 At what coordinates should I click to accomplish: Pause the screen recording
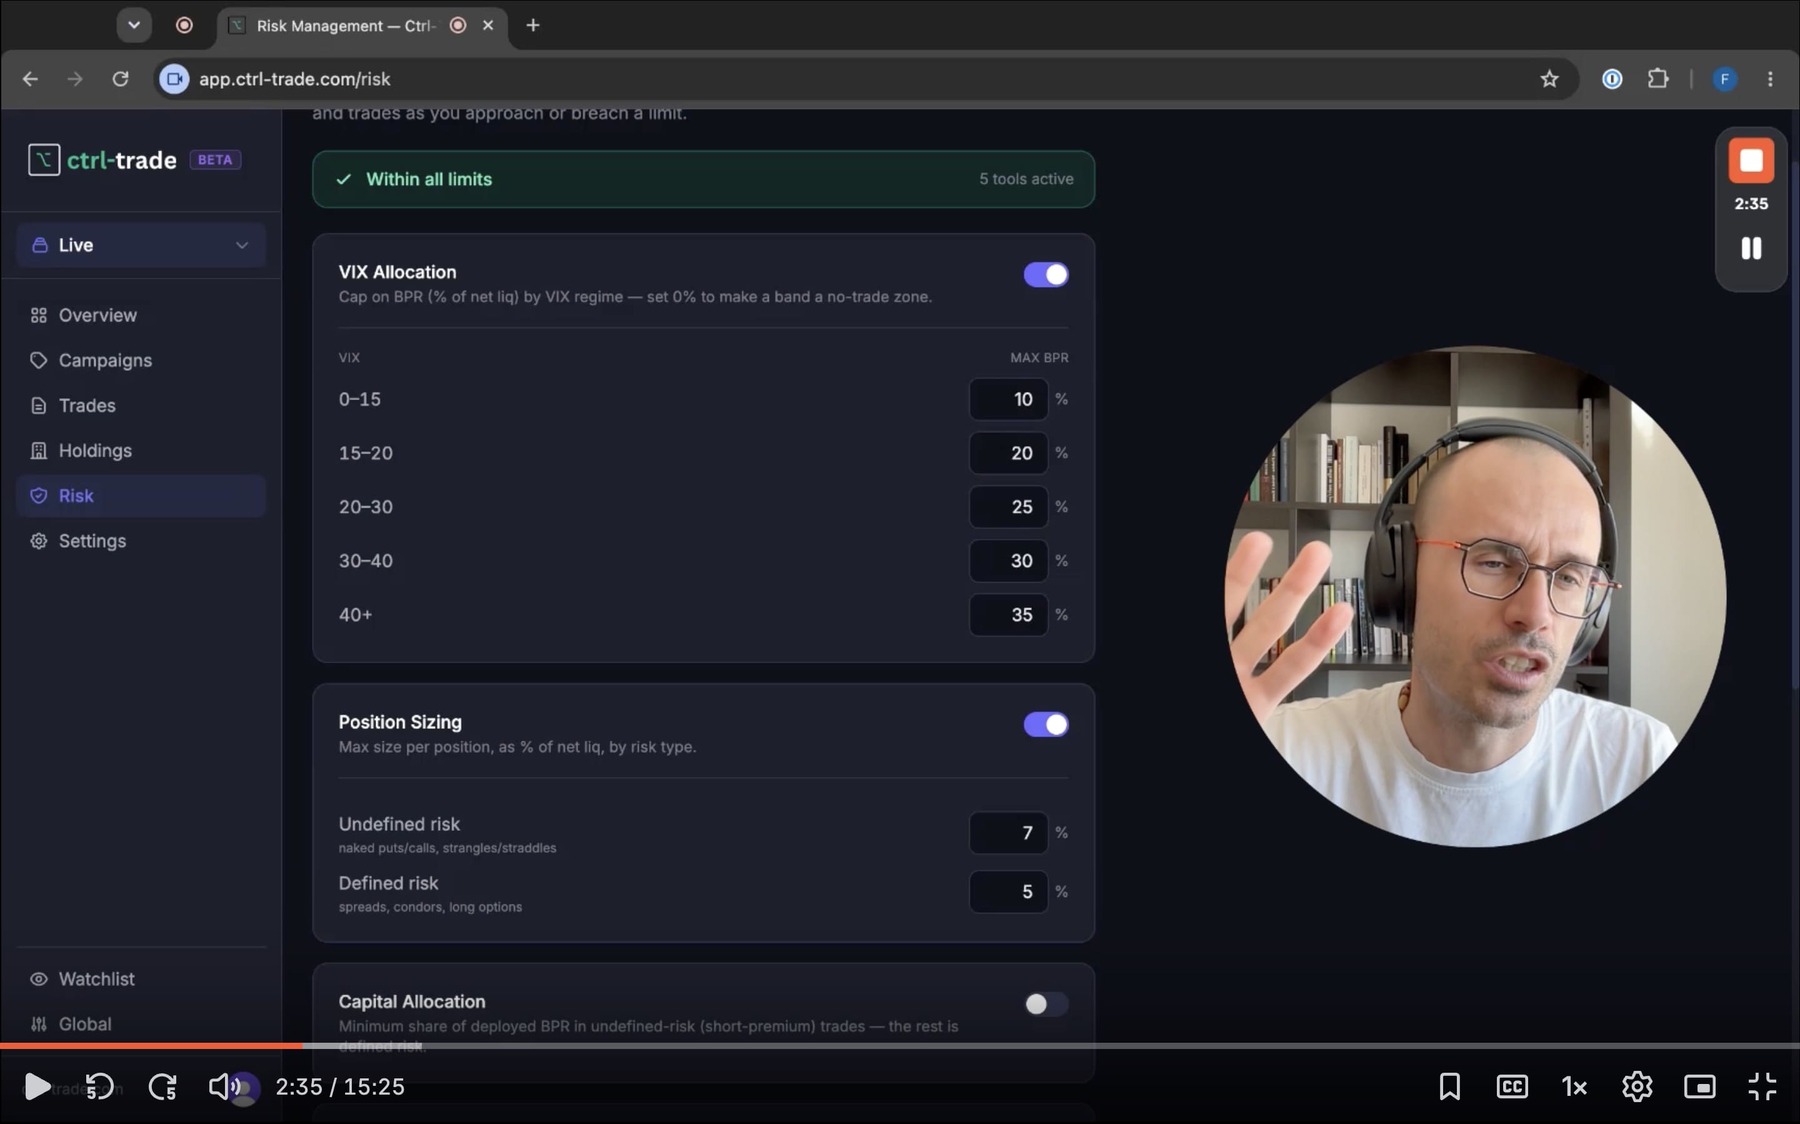point(1751,248)
